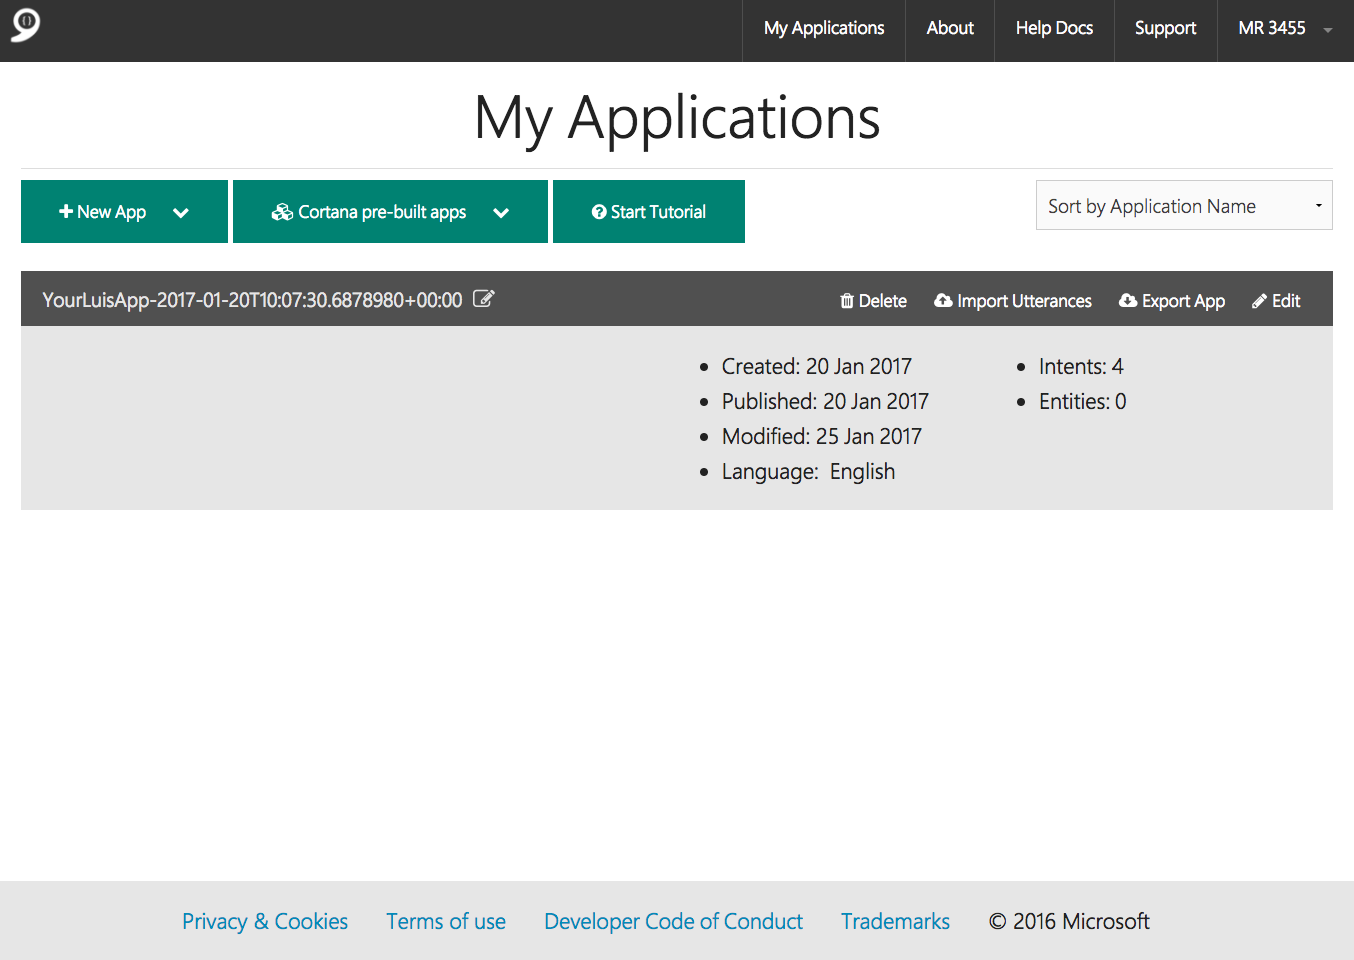This screenshot has width=1354, height=960.
Task: Expand the New App dropdown chevron
Action: point(181,212)
